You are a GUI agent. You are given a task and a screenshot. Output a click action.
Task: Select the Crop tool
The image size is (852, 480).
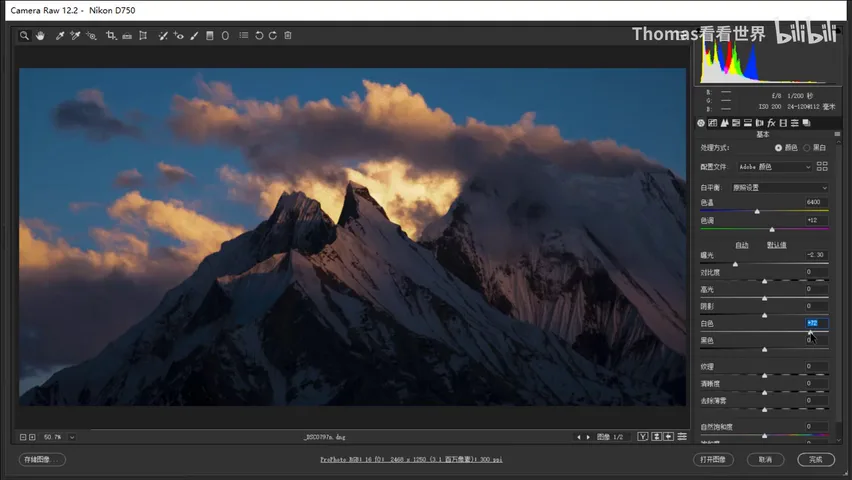111,35
